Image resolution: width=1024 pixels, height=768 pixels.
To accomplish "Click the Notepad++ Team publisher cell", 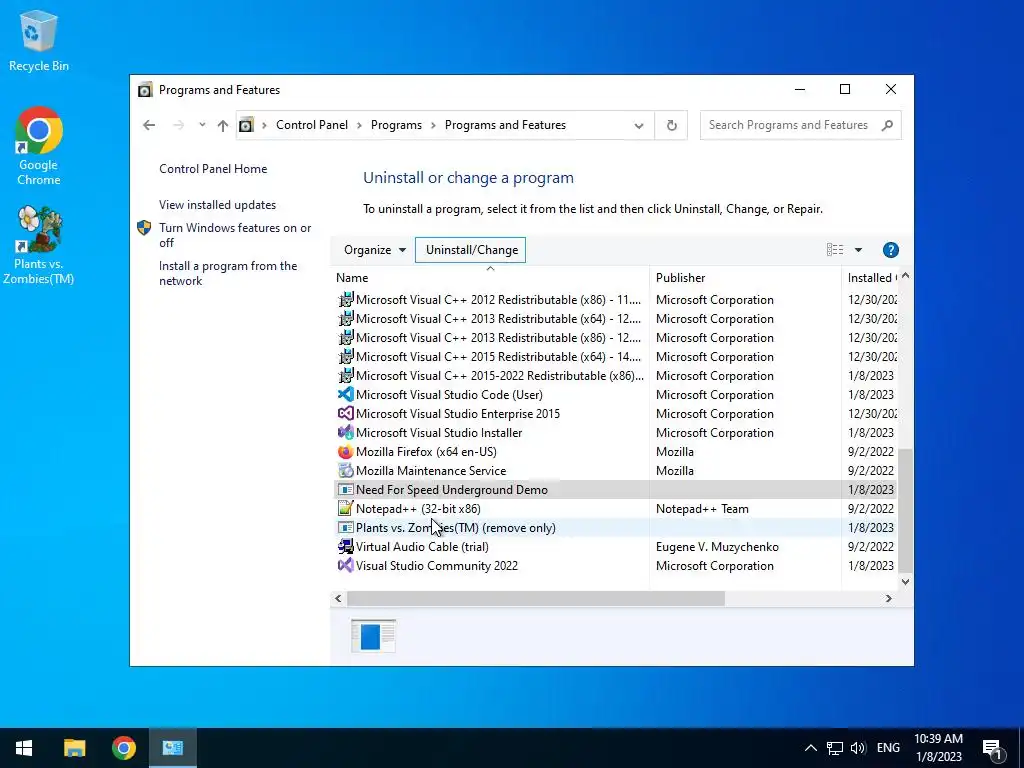I will (x=702, y=509).
